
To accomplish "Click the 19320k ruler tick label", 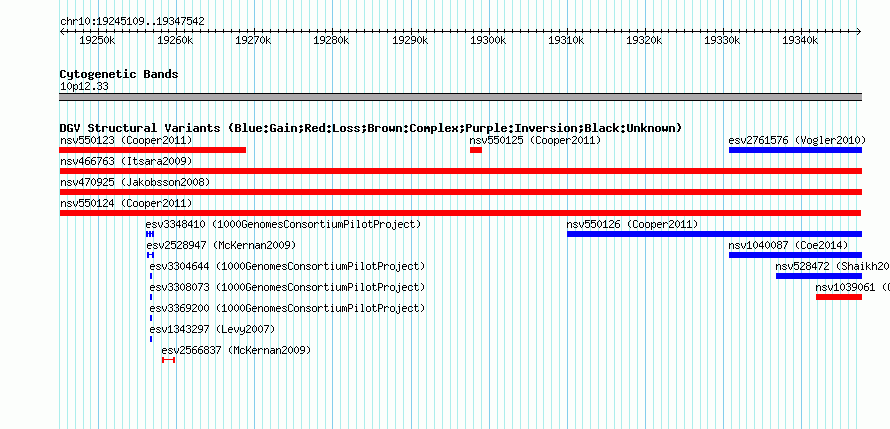I will 644,40.
